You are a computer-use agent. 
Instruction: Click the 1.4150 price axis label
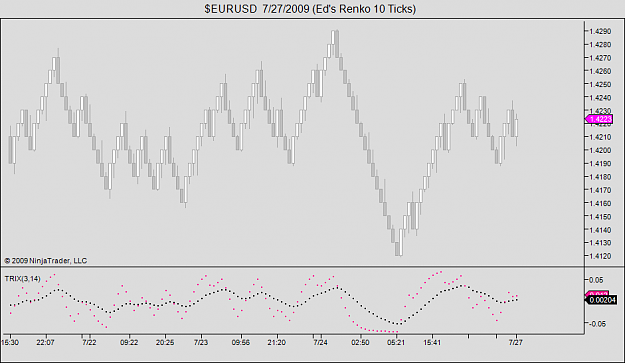click(600, 216)
